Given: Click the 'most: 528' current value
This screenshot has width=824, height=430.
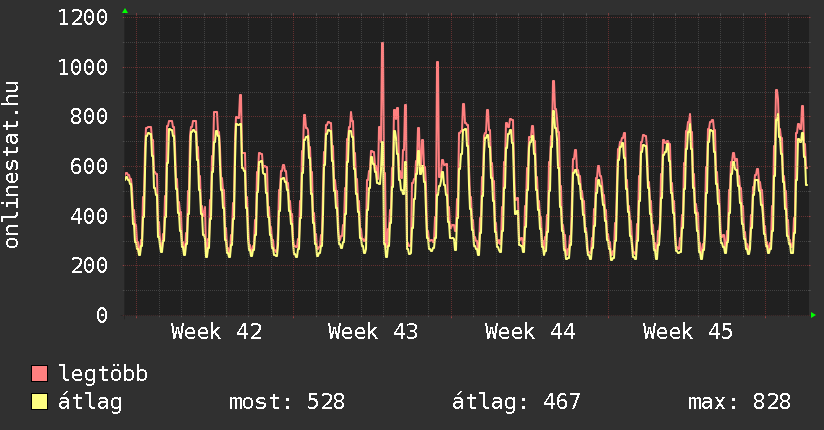Looking at the screenshot, I should (287, 402).
